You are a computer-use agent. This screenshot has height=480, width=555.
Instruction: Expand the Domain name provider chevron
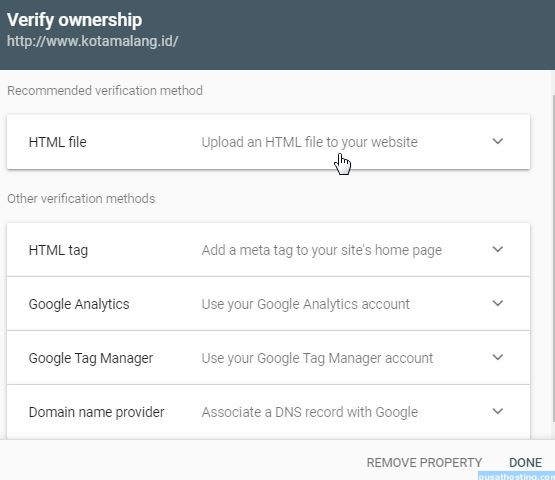[x=497, y=411]
